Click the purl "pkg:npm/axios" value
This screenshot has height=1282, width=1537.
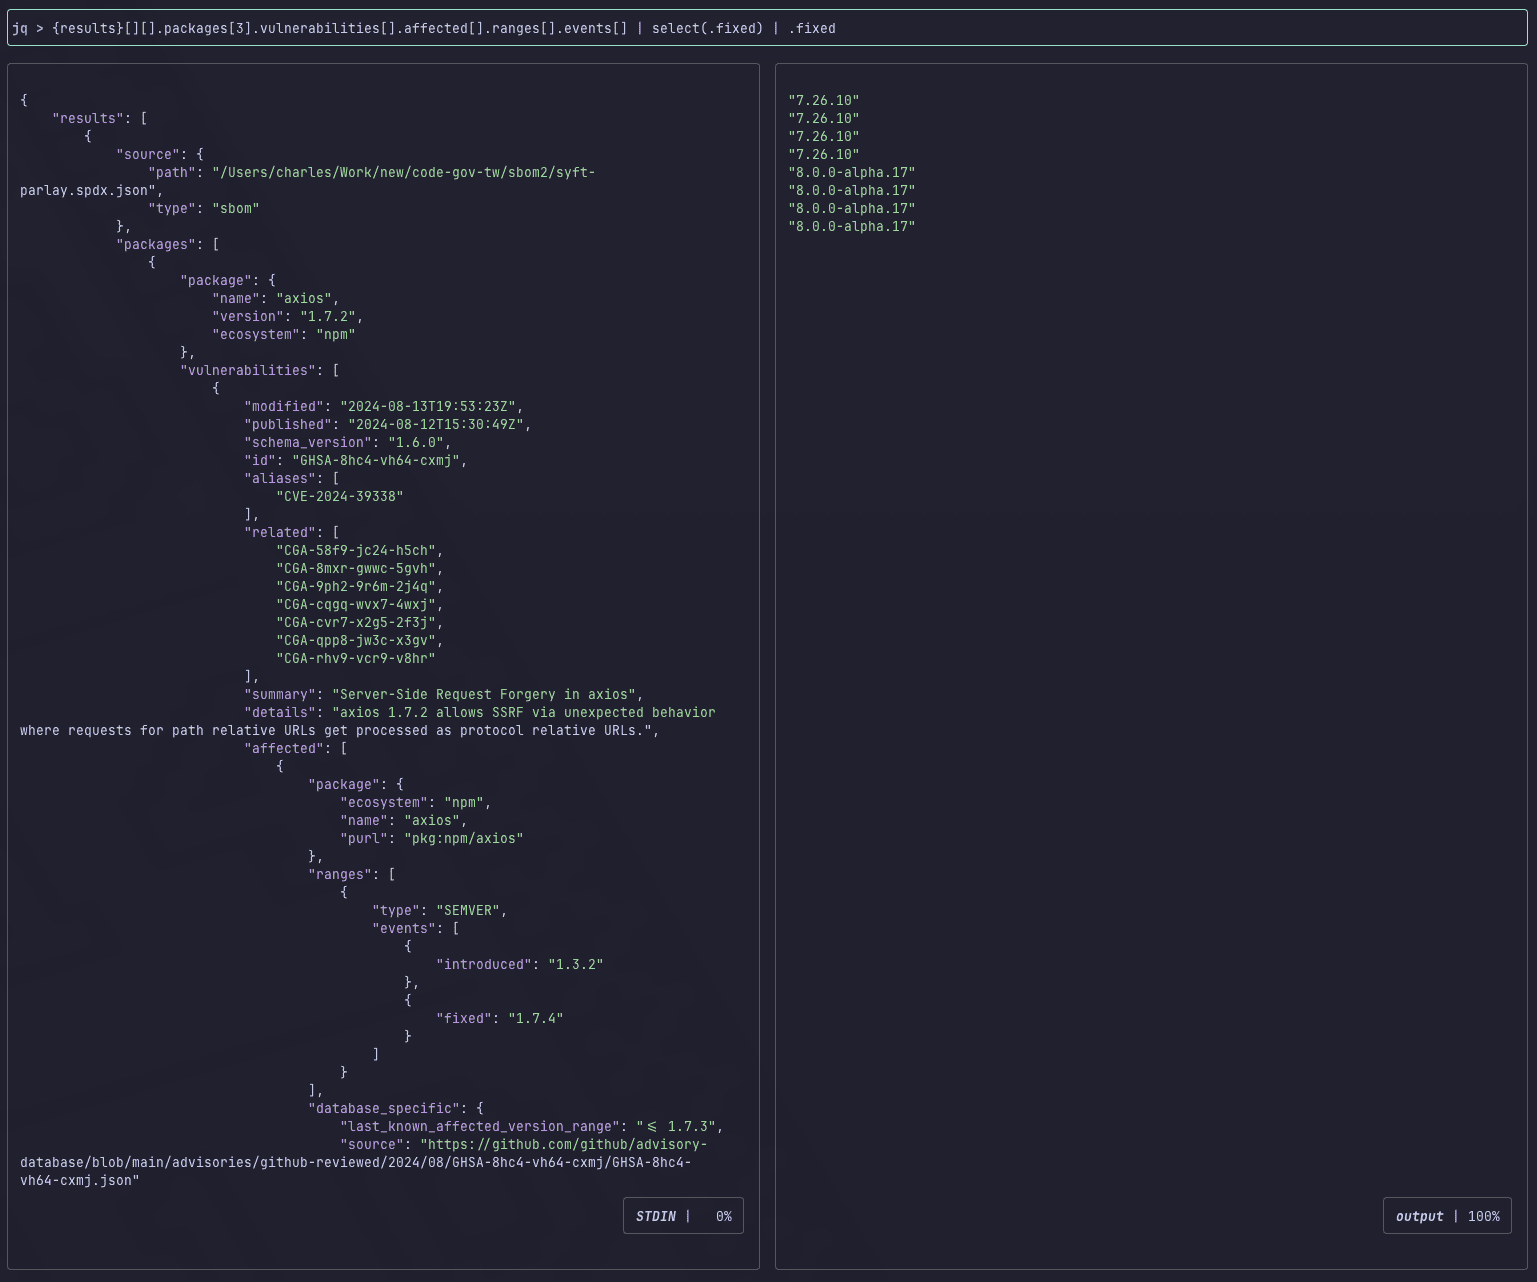tap(464, 838)
